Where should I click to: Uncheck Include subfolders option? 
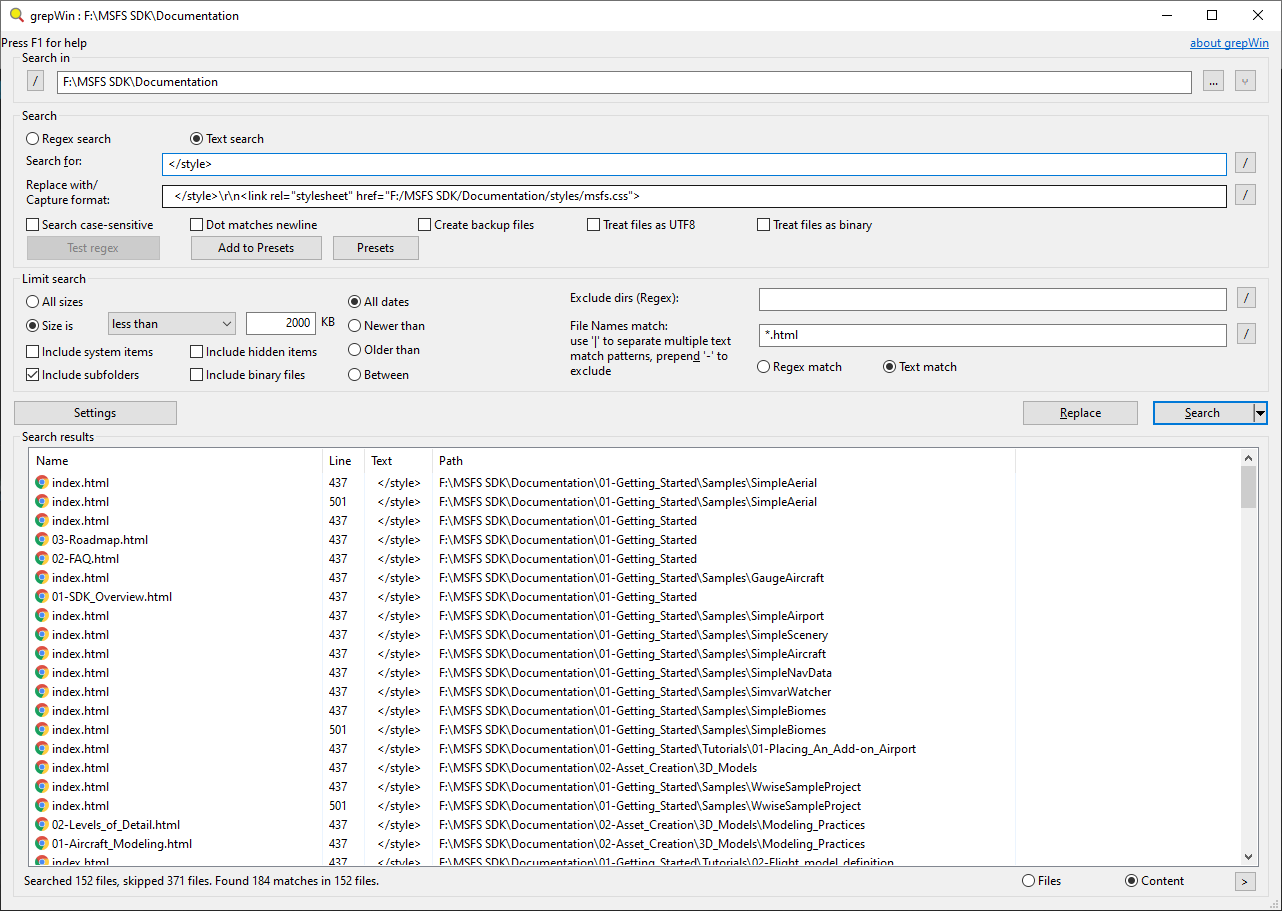click(x=33, y=375)
